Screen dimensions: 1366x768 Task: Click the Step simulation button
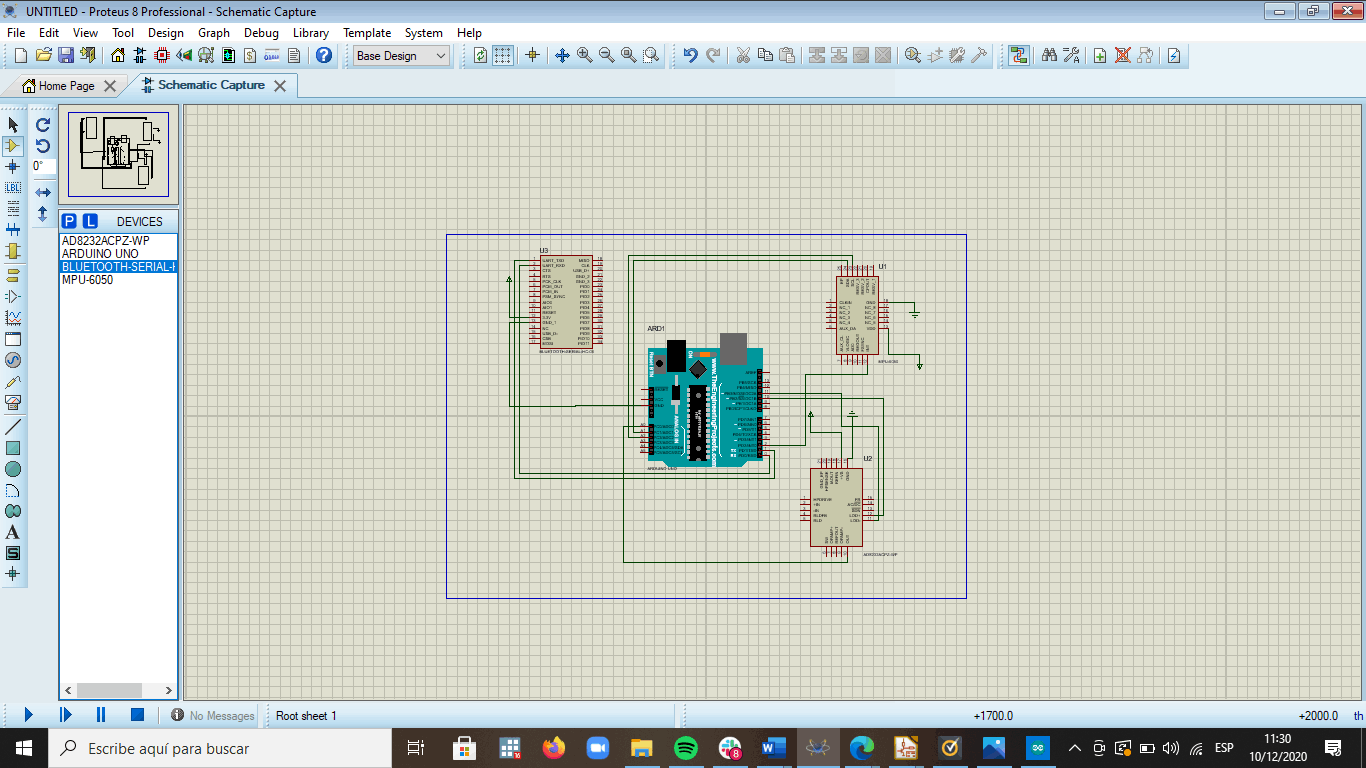click(x=65, y=715)
